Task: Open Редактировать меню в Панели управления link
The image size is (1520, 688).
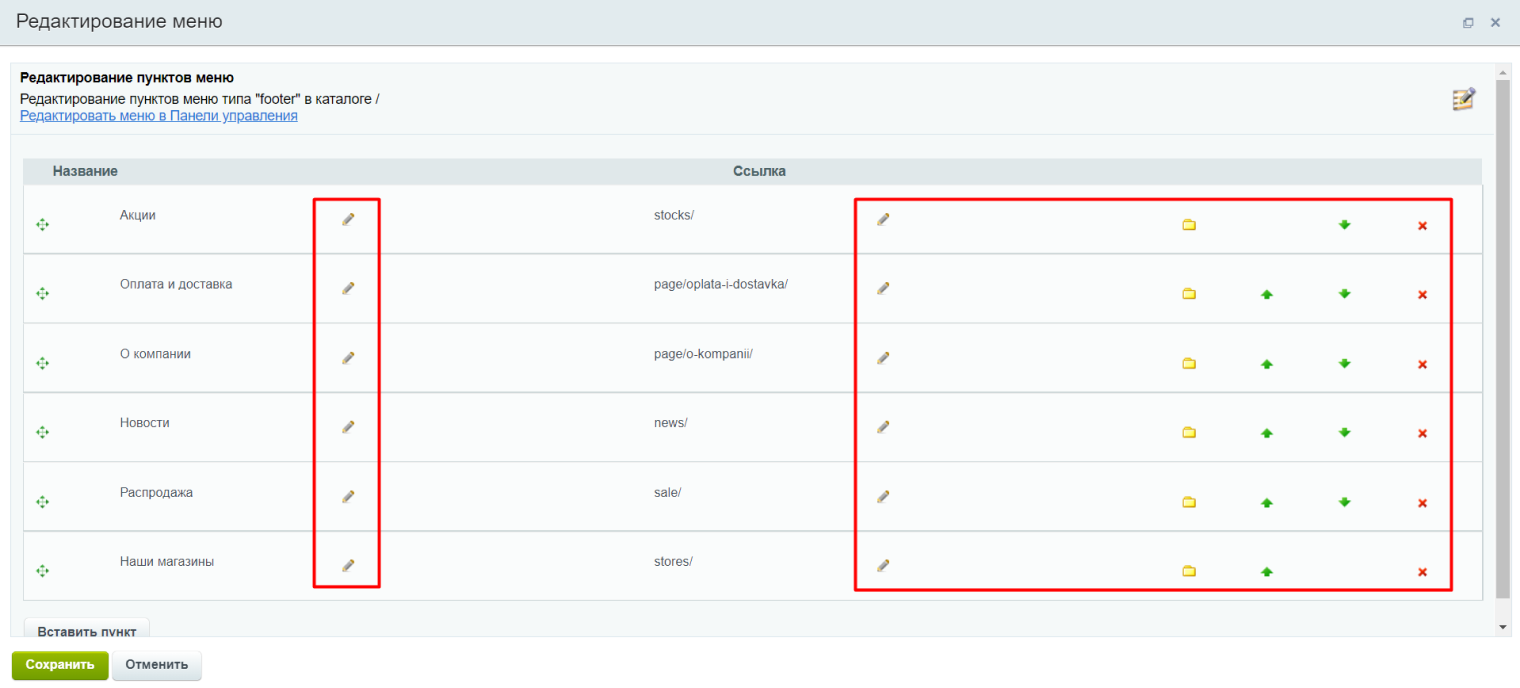Action: 159,116
